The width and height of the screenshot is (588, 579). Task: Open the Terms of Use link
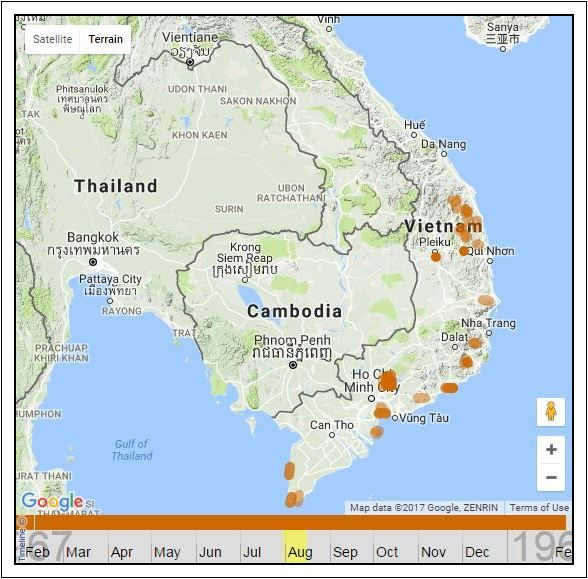coord(539,508)
